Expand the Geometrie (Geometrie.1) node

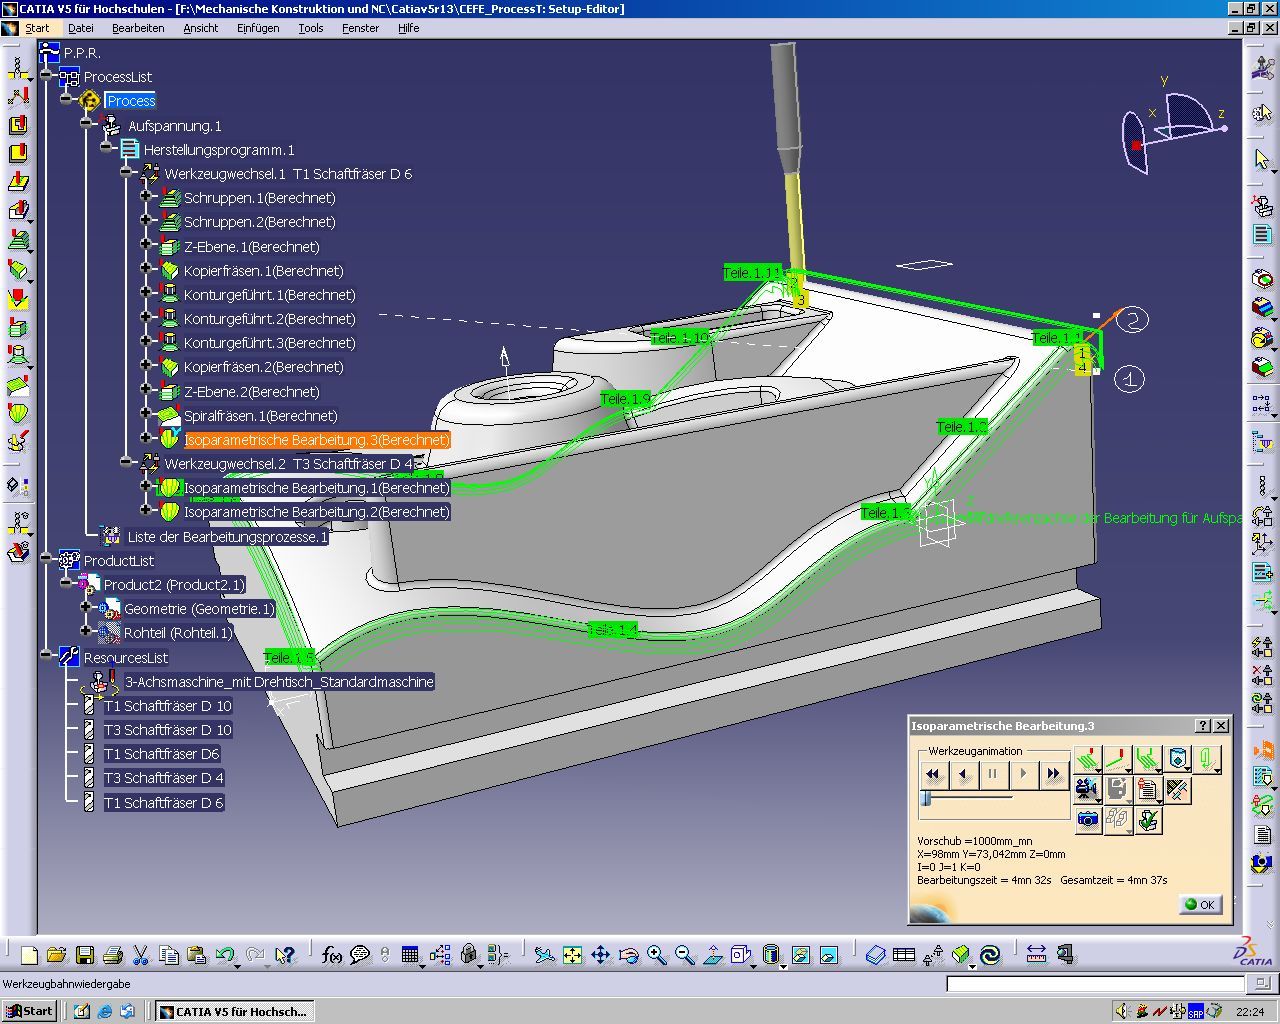click(x=86, y=608)
